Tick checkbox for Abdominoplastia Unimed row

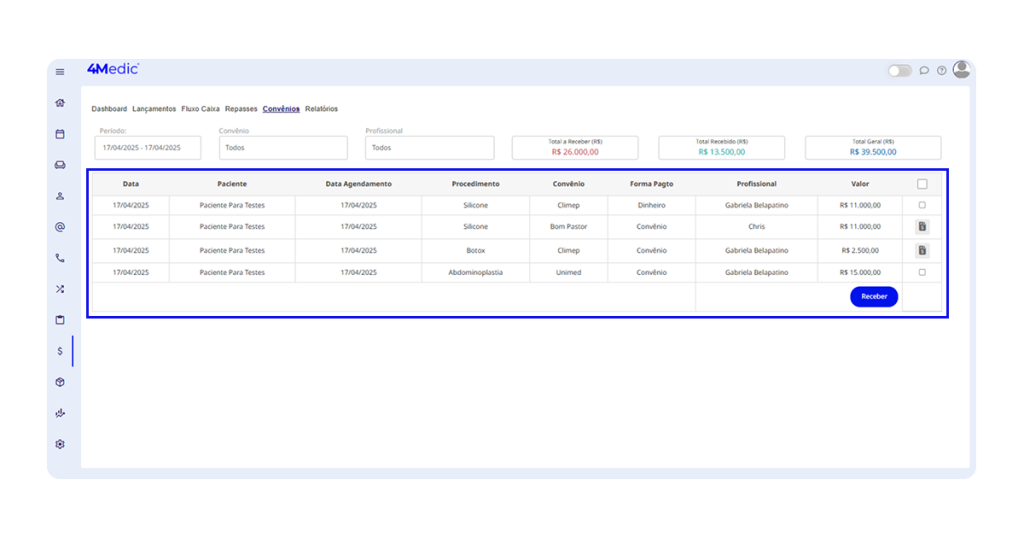tap(922, 272)
